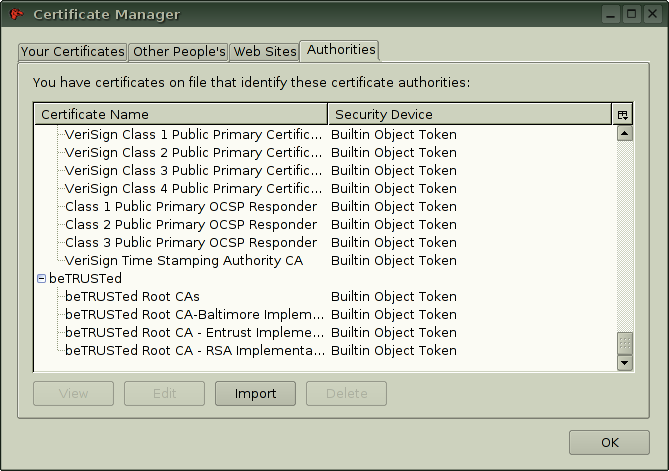Select the Authorities tab

click(340, 50)
